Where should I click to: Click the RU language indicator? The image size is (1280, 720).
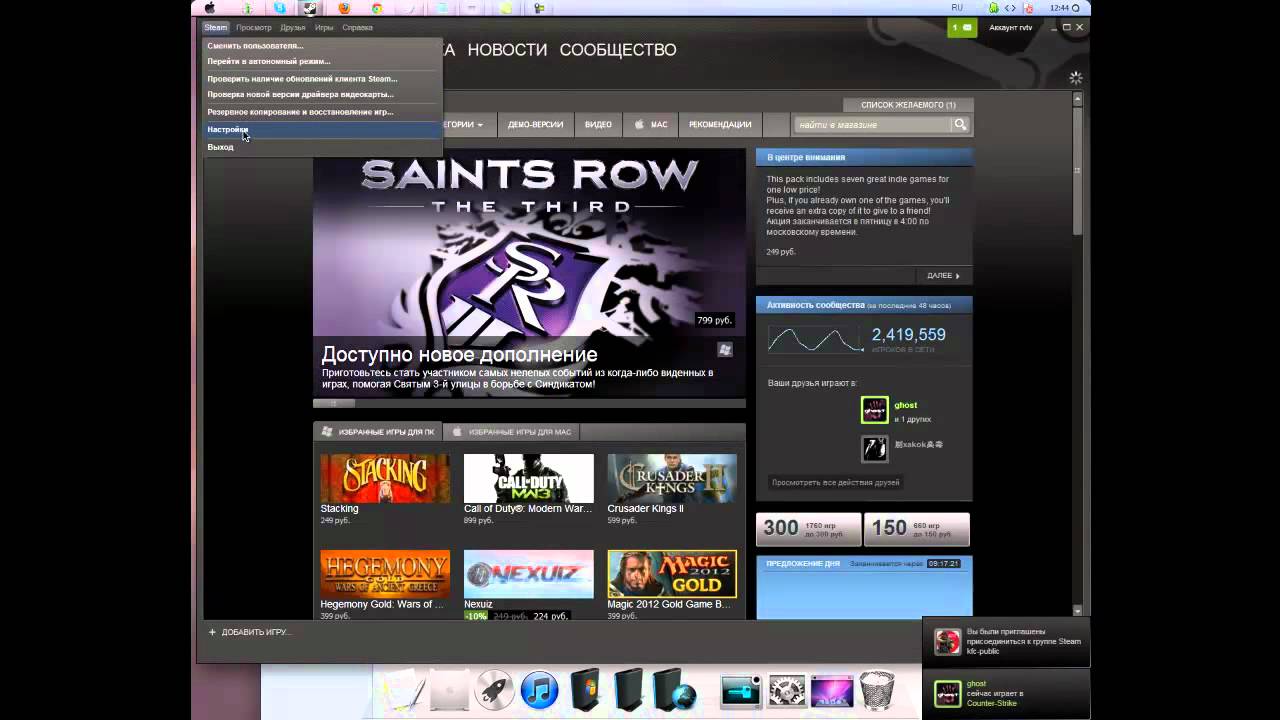(x=957, y=8)
